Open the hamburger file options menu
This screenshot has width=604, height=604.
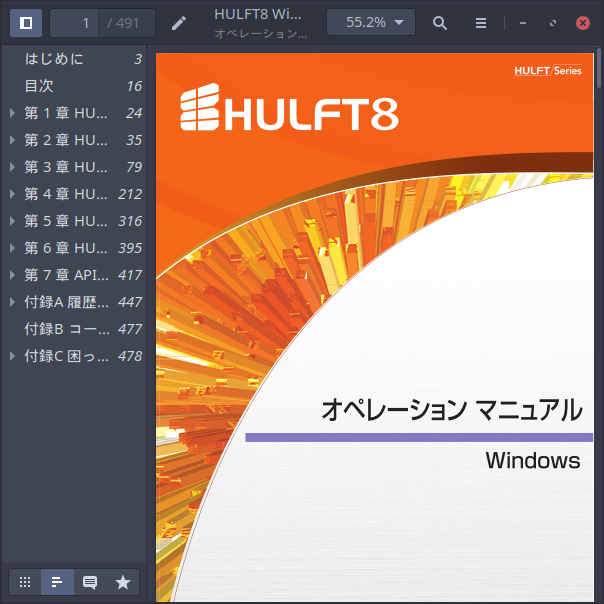[x=480, y=23]
